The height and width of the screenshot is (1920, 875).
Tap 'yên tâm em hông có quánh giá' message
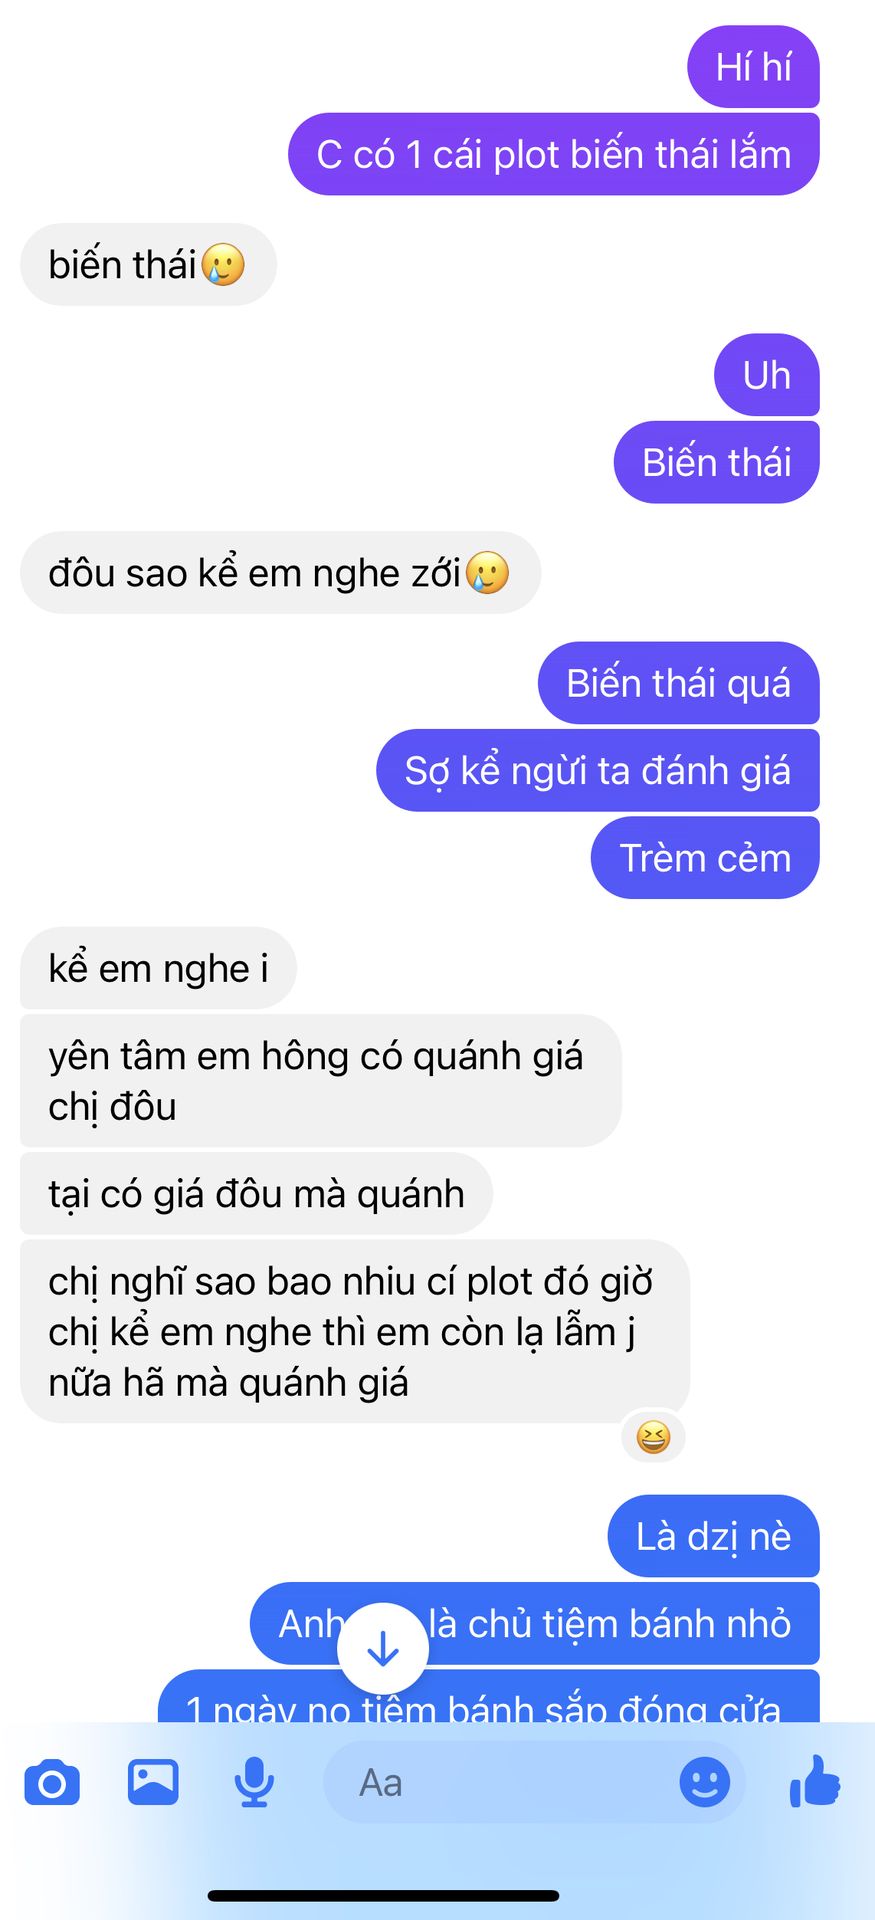click(321, 1081)
